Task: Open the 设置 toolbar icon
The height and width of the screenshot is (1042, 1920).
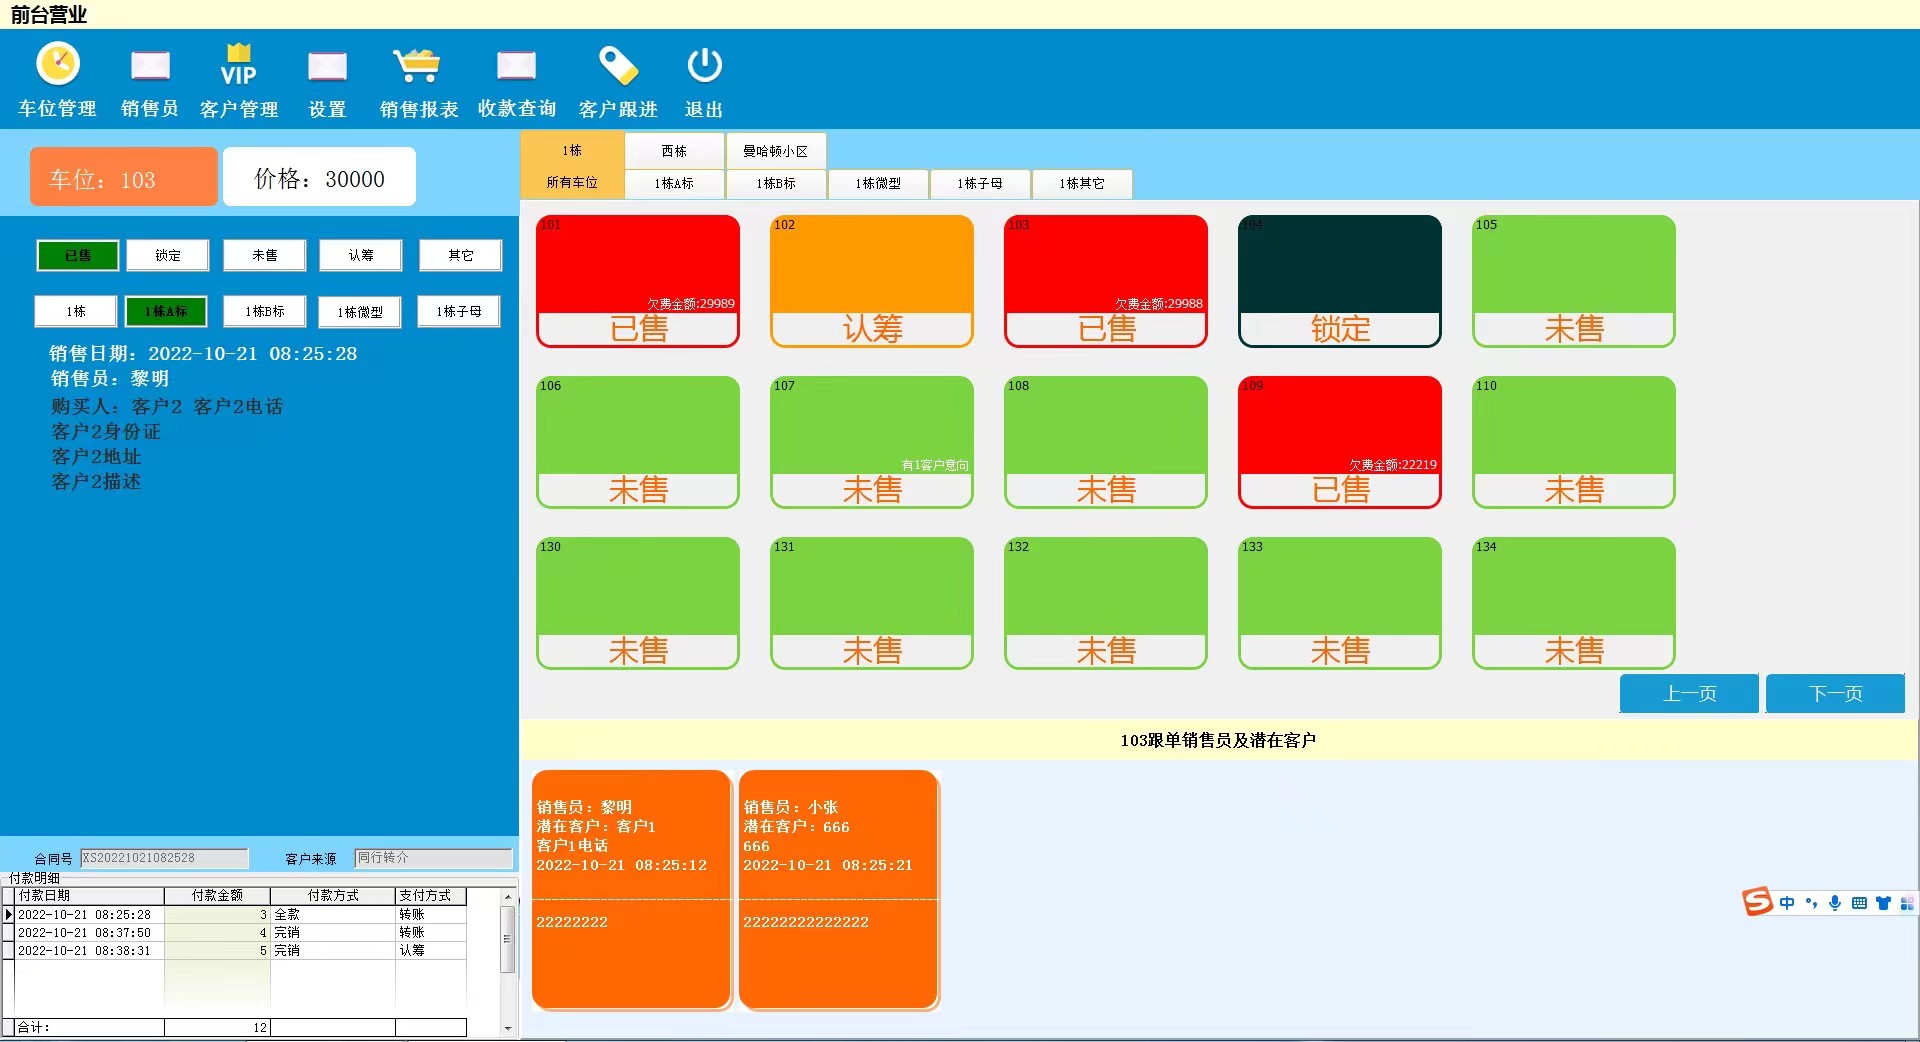Action: 327,66
